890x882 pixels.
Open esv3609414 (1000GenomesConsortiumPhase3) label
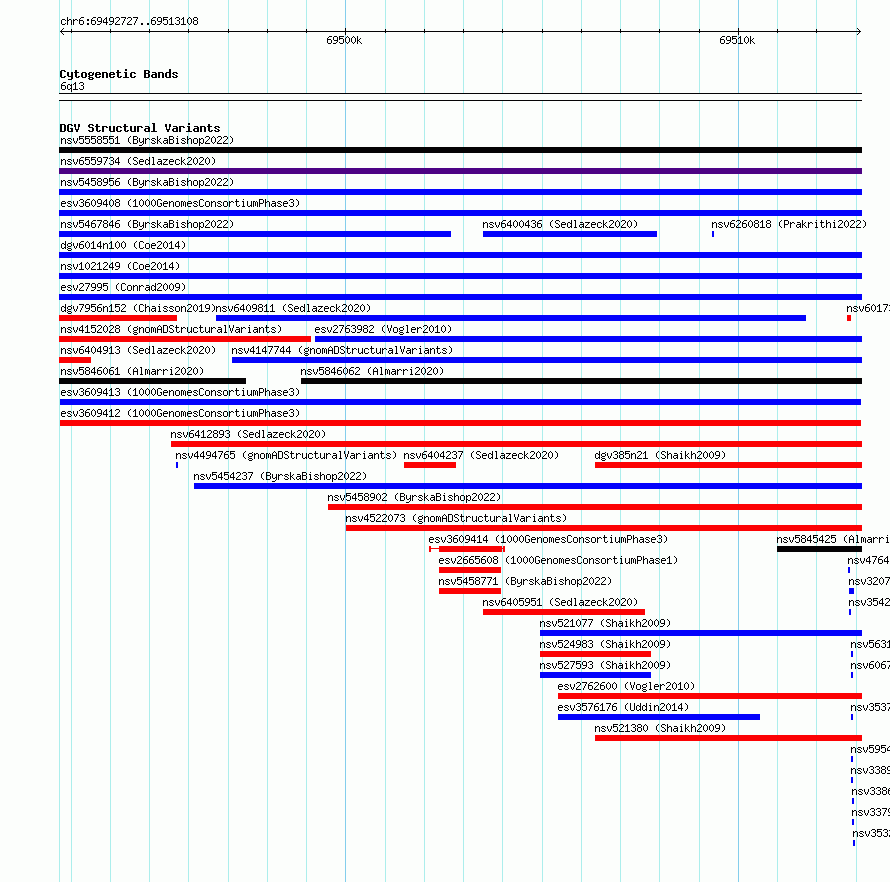pyautogui.click(x=548, y=539)
